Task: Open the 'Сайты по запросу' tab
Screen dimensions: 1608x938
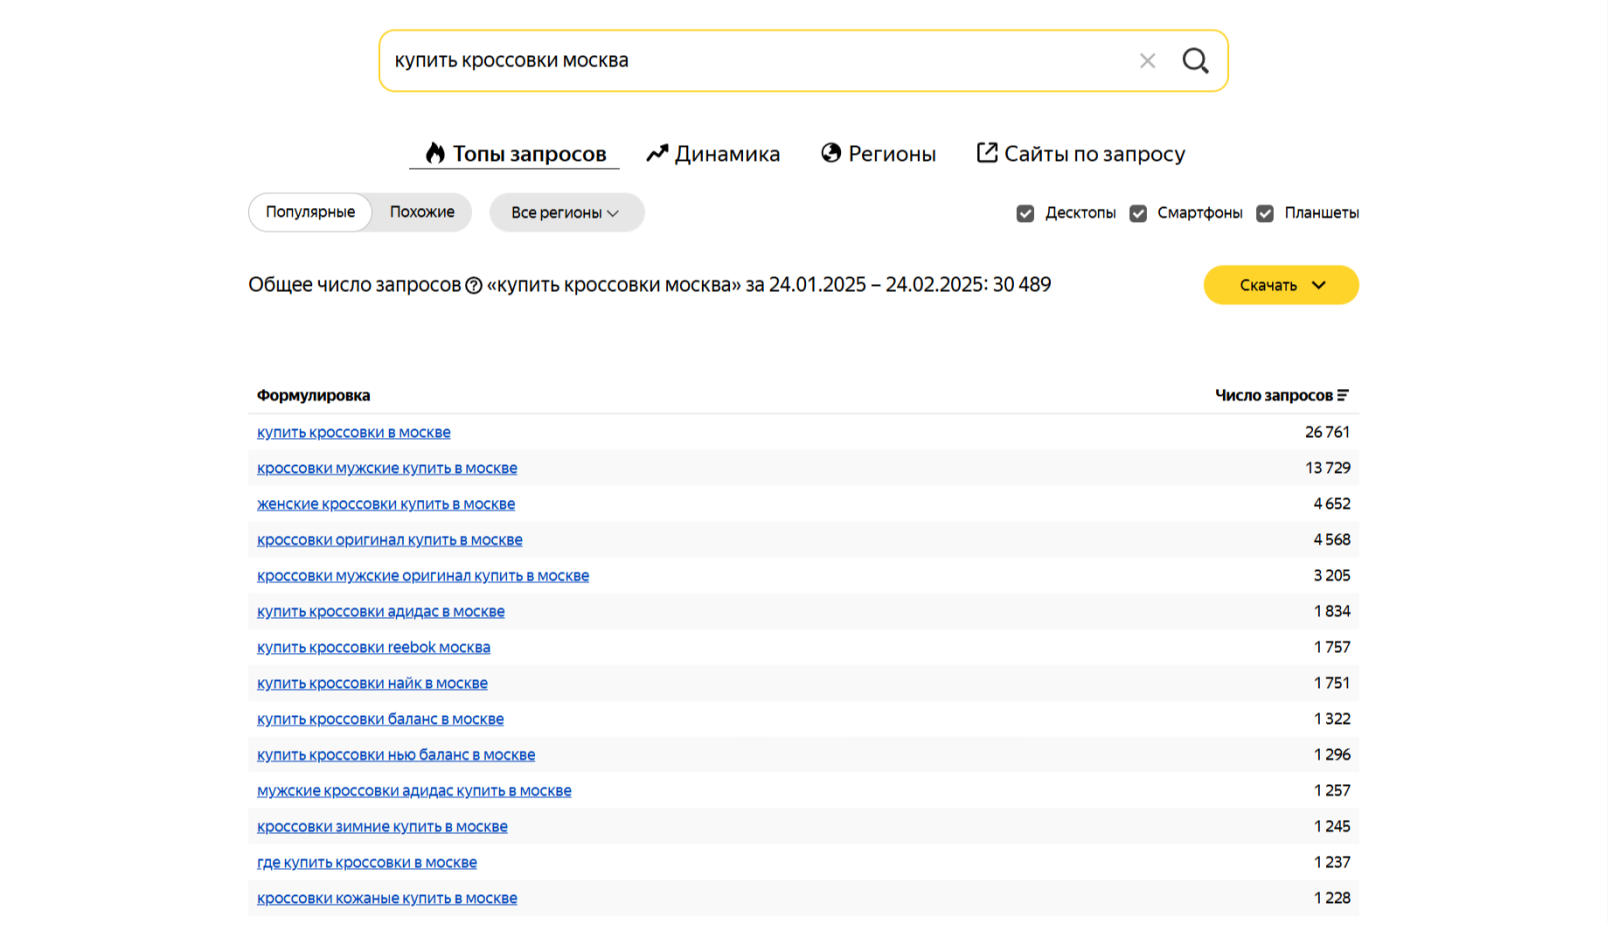Action: click(x=1081, y=154)
